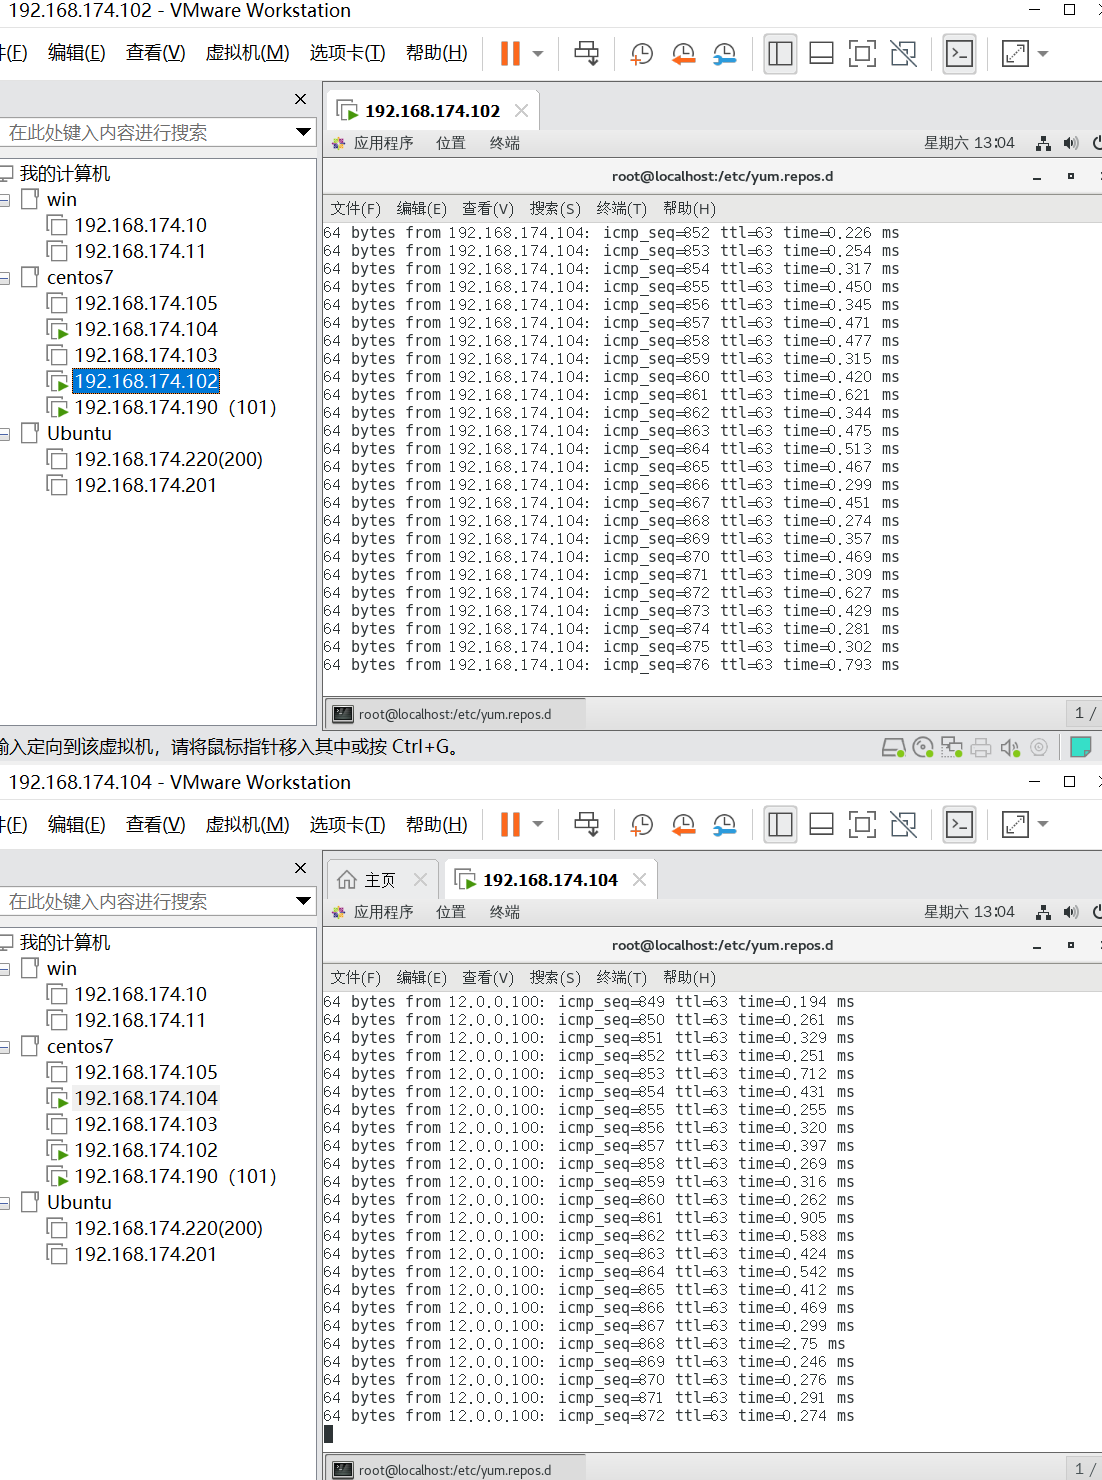Open snapshot manager icon in top toolbar
The image size is (1102, 1480).
click(725, 53)
